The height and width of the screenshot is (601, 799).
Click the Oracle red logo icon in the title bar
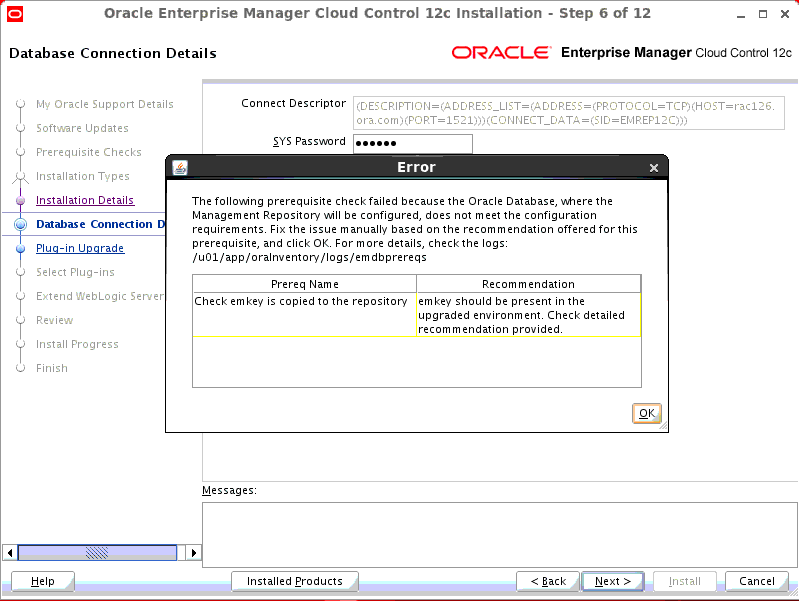pos(15,14)
